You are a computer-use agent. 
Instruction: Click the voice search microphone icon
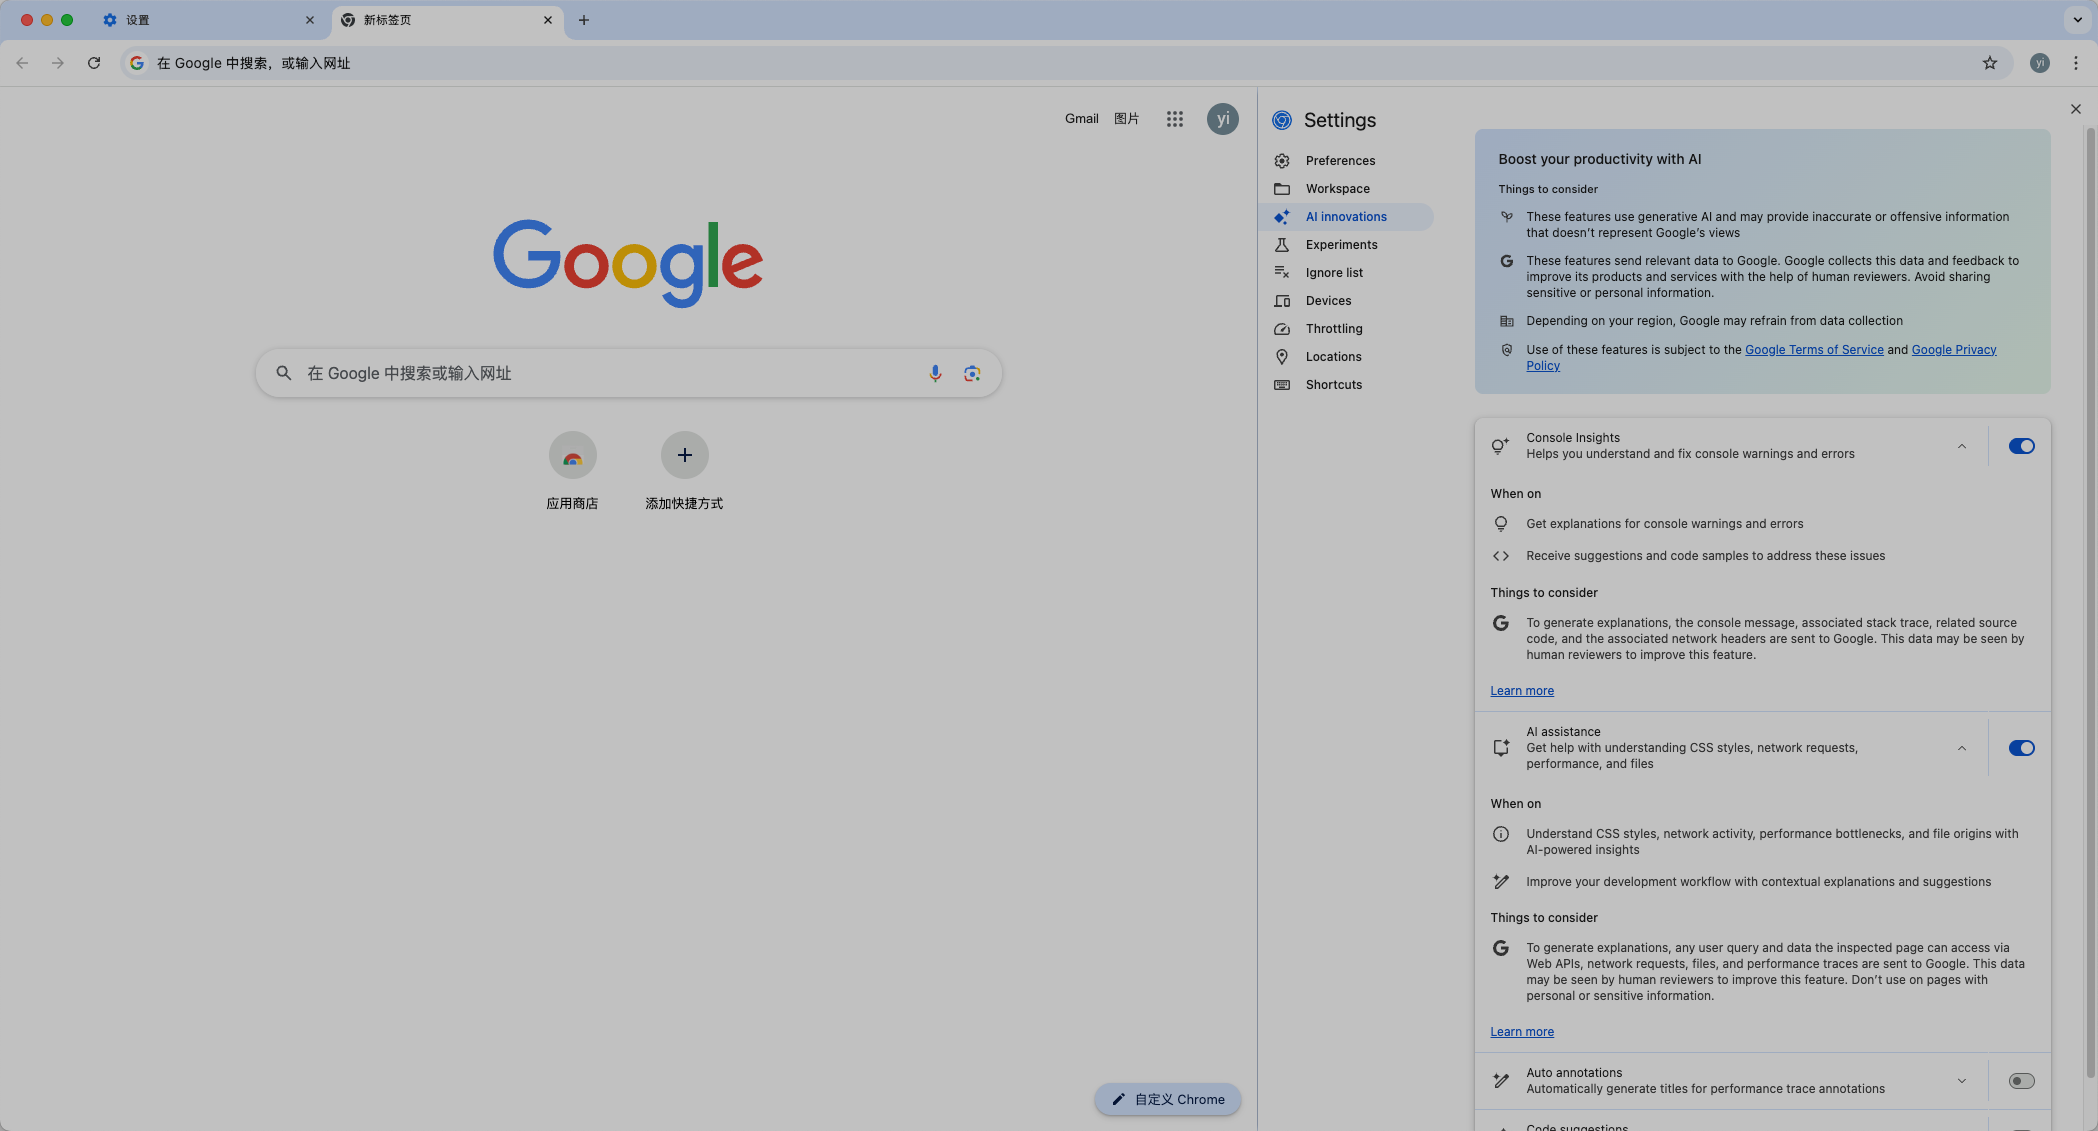pos(934,373)
